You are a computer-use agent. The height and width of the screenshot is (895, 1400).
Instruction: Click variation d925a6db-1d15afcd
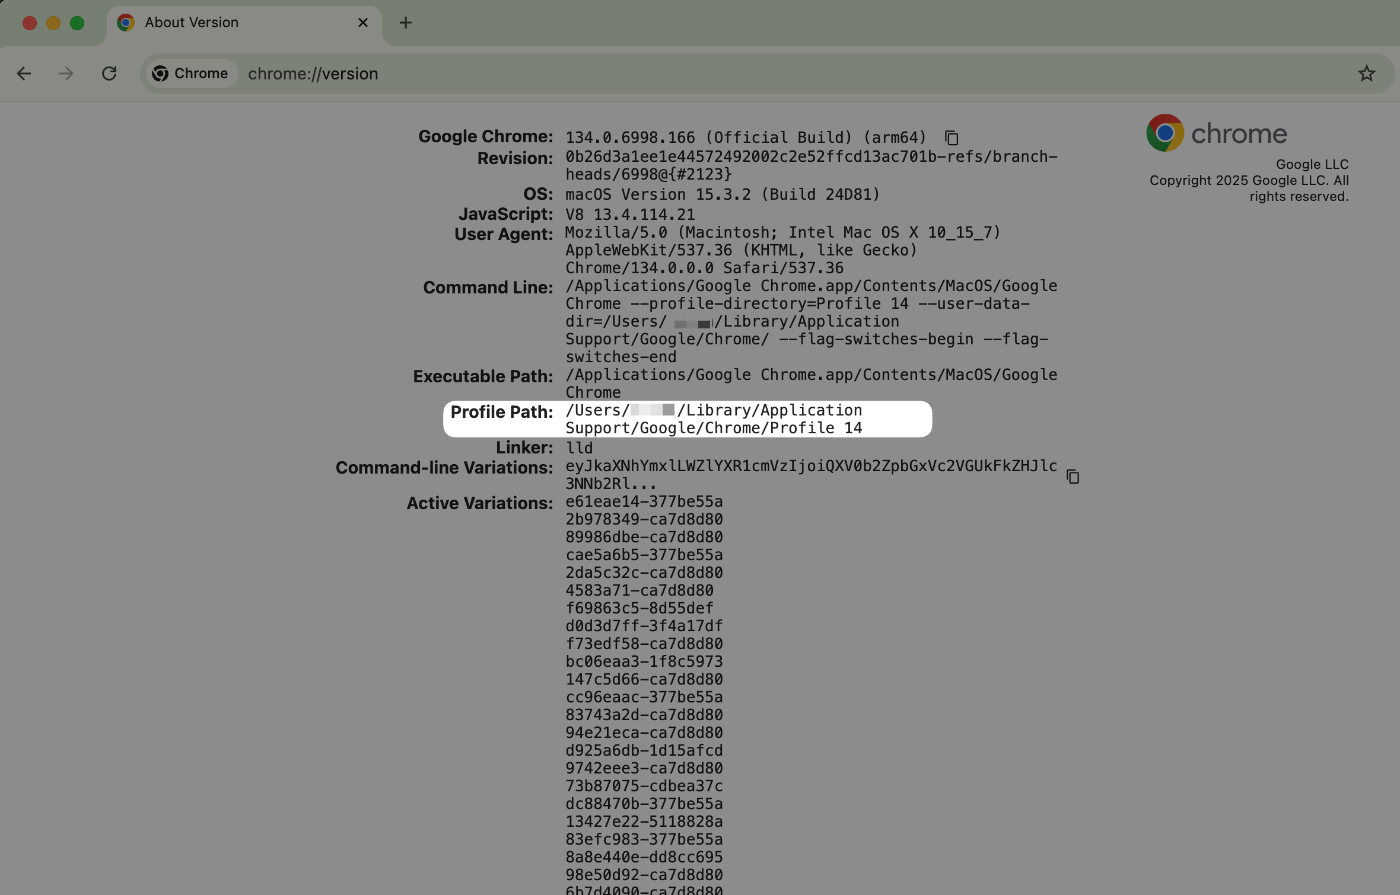[x=644, y=751]
